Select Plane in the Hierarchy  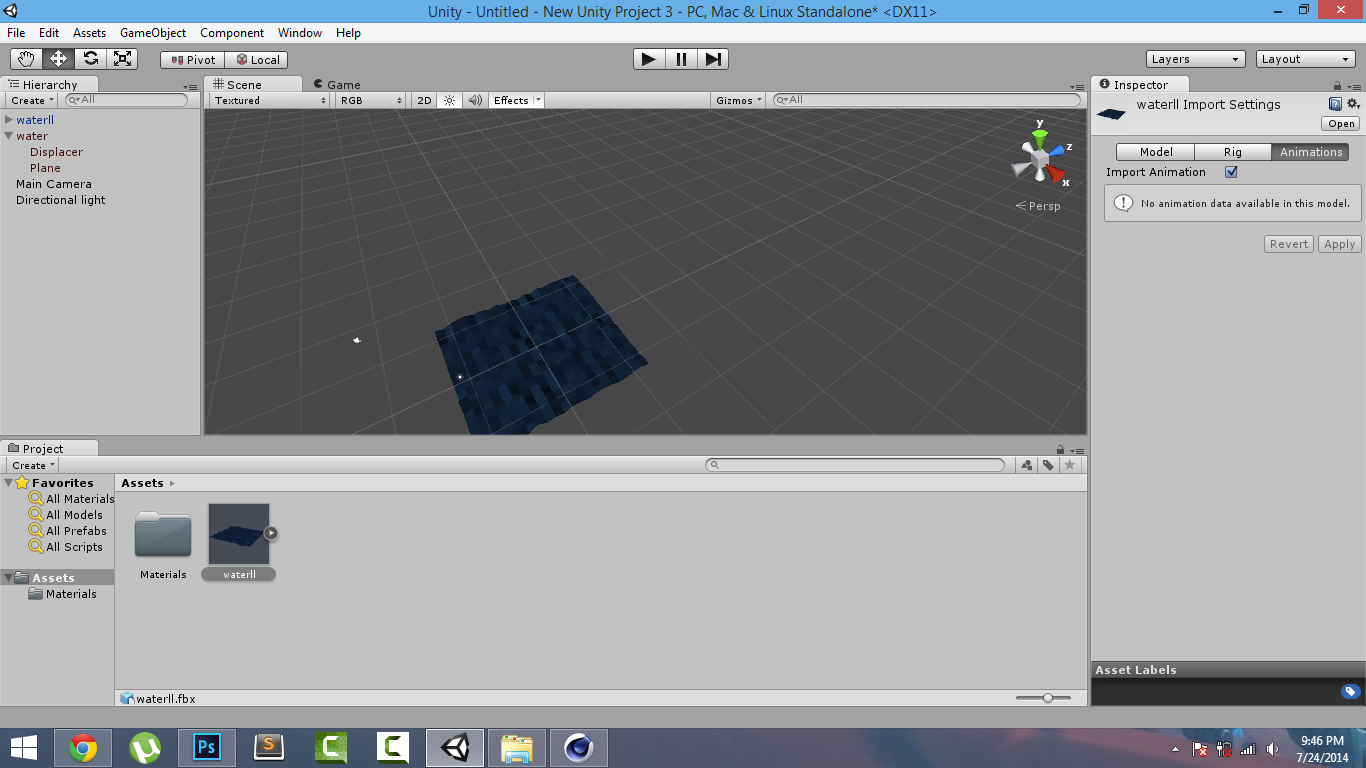45,168
